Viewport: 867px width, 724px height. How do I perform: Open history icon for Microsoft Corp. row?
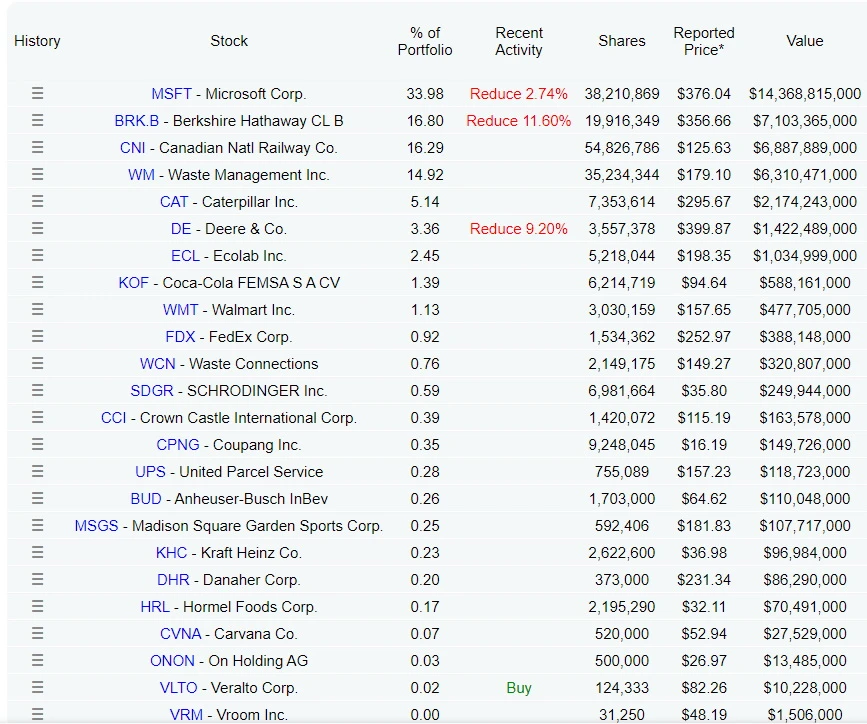37,94
